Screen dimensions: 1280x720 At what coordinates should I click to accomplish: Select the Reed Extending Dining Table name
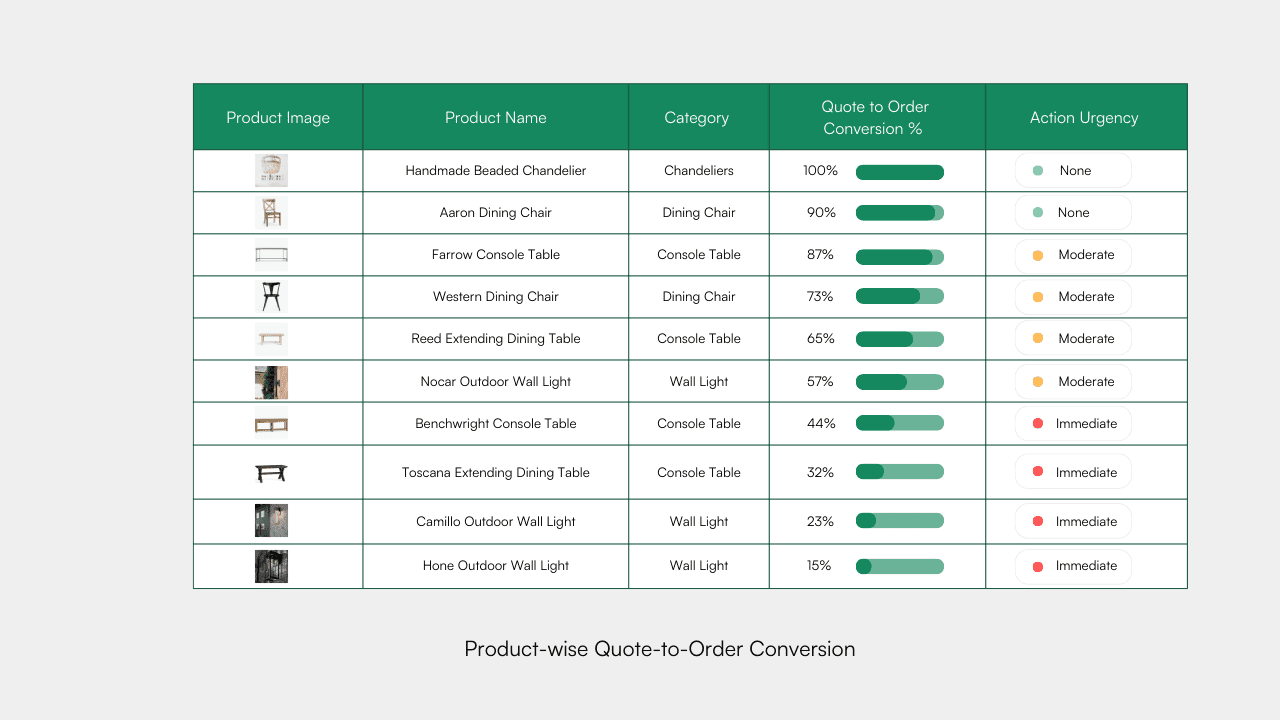pos(496,339)
